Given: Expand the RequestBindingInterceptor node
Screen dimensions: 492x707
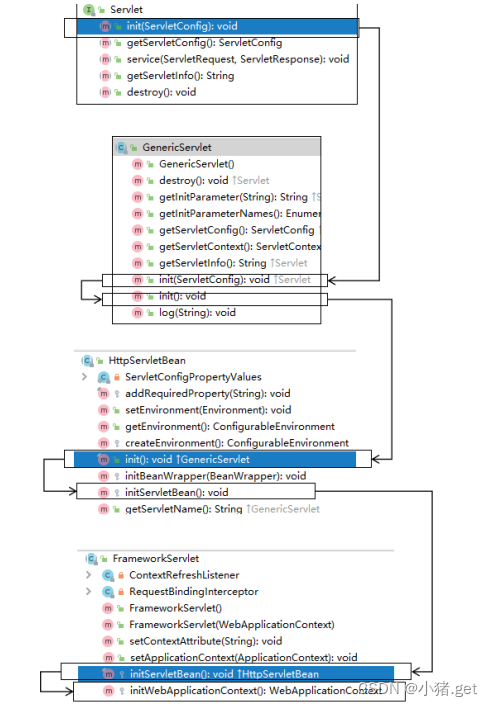Looking at the screenshot, I should [88, 591].
